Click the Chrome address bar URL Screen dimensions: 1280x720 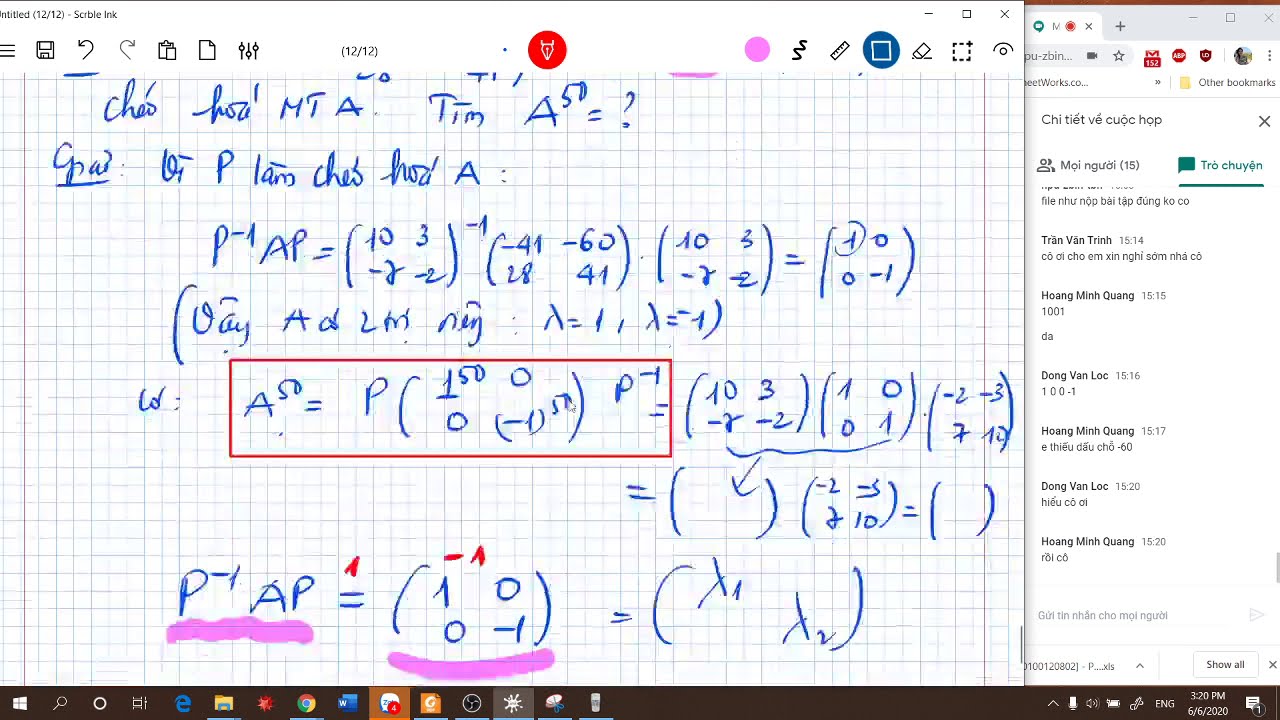[x=1050, y=56]
